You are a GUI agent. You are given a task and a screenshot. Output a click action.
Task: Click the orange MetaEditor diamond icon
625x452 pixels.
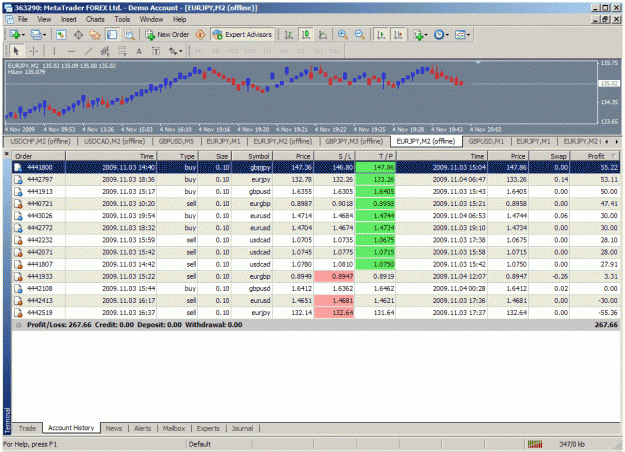[x=200, y=35]
